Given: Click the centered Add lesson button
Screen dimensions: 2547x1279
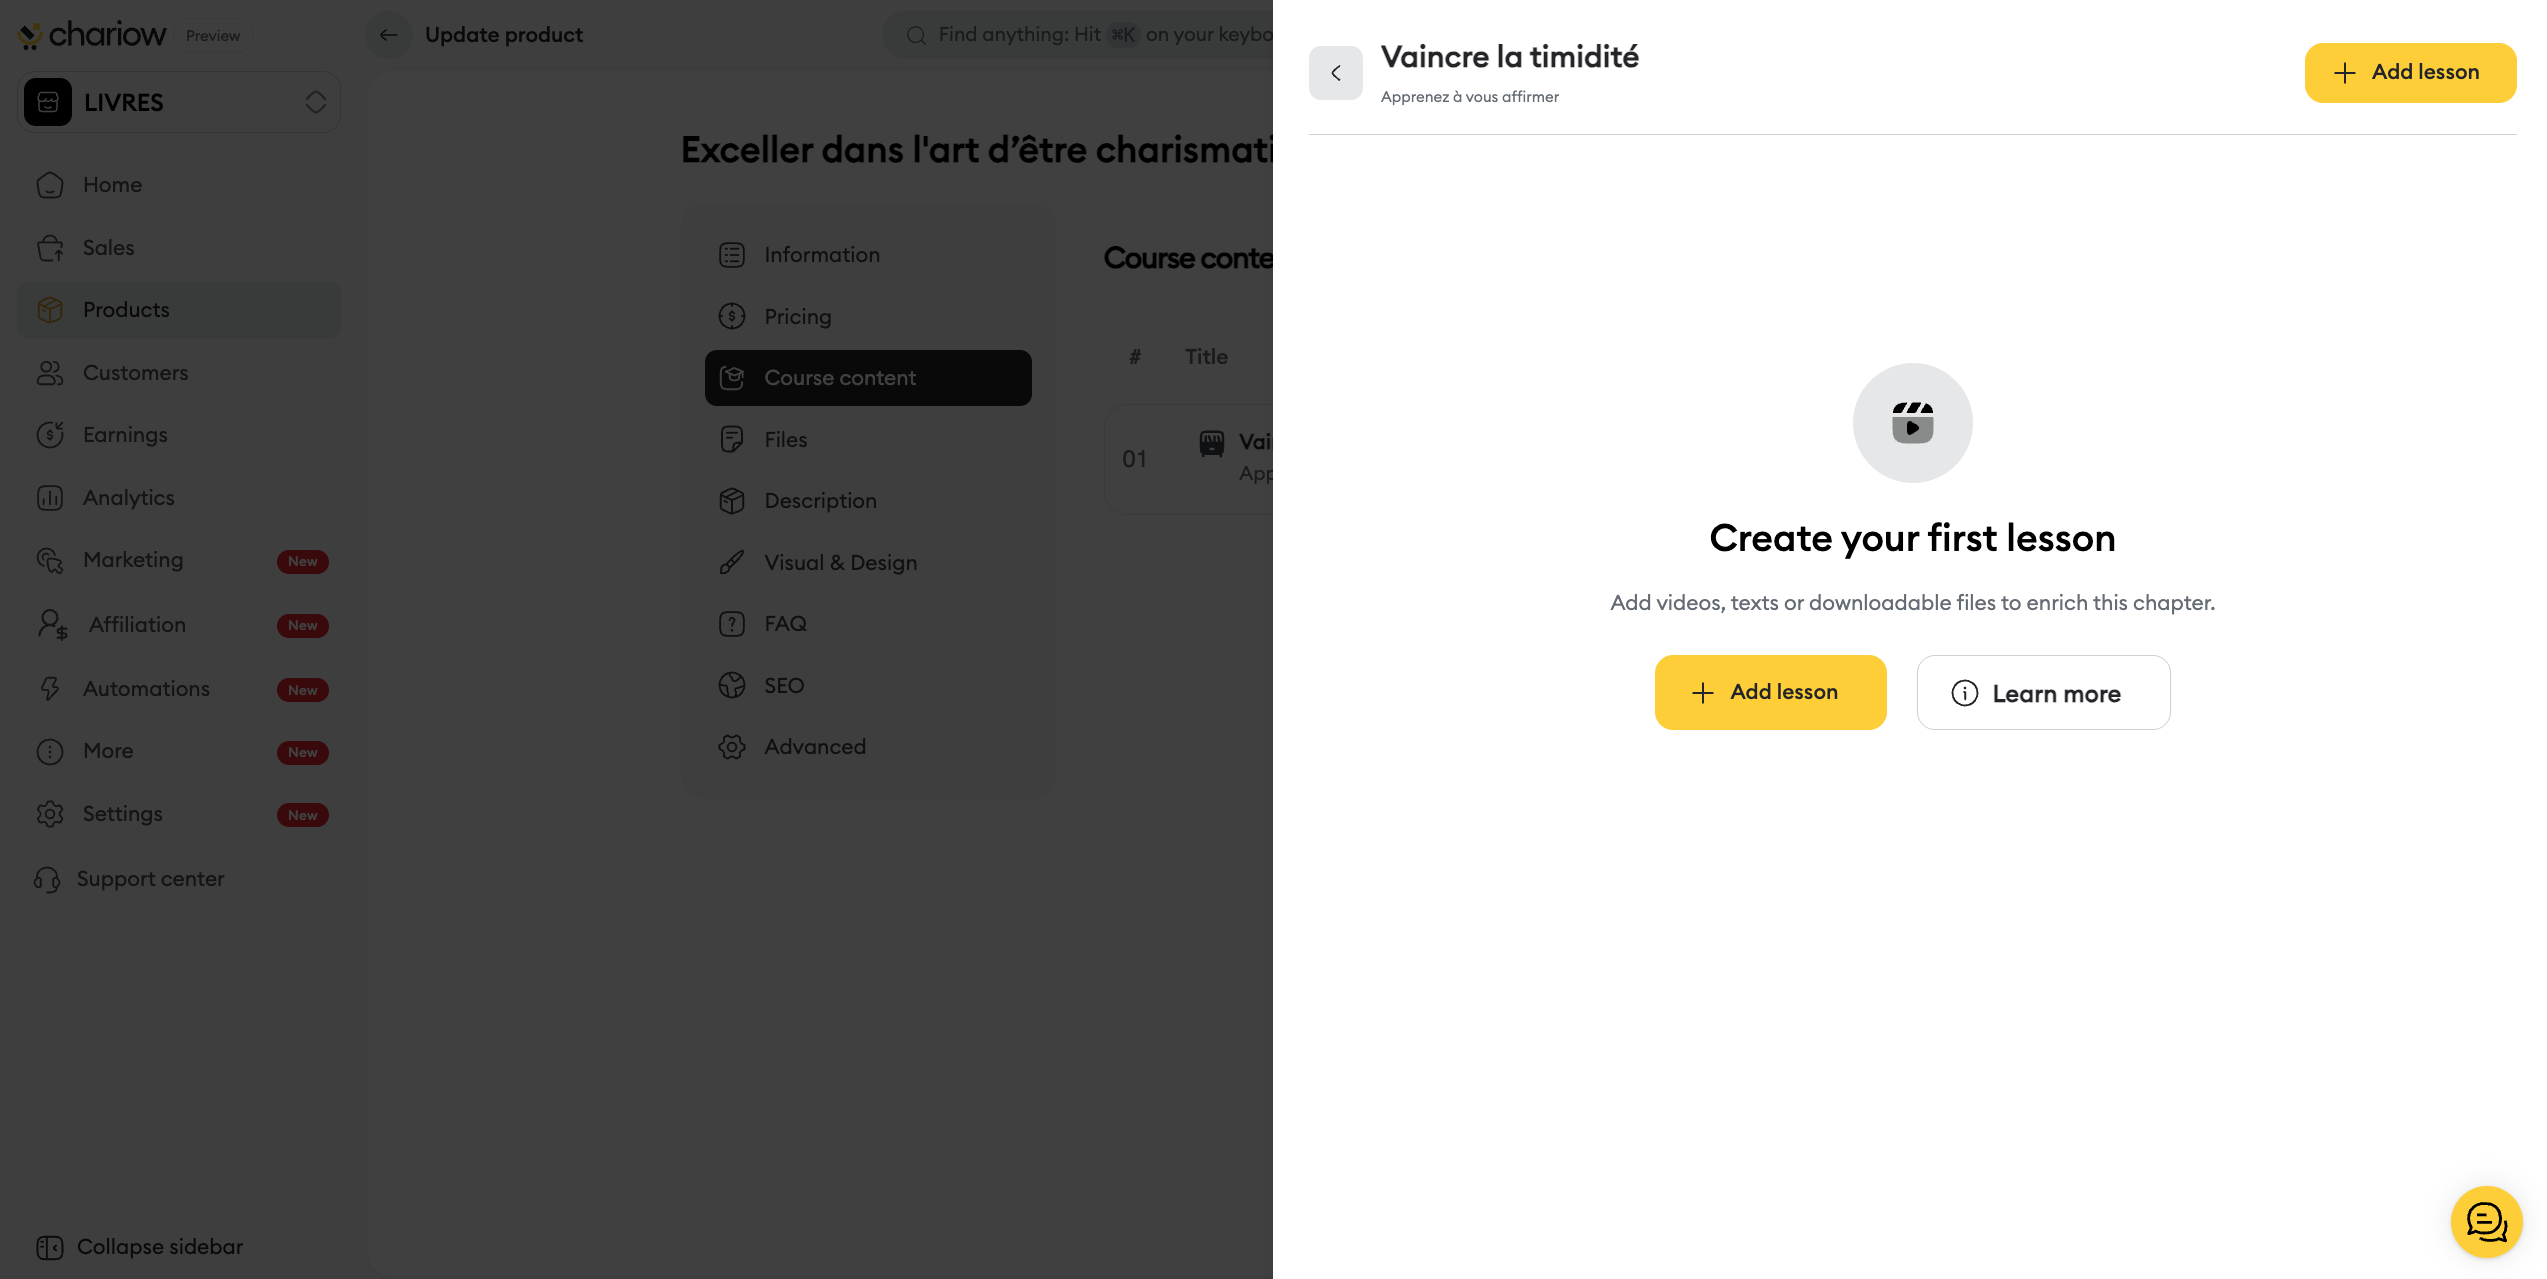Looking at the screenshot, I should tap(1770, 692).
